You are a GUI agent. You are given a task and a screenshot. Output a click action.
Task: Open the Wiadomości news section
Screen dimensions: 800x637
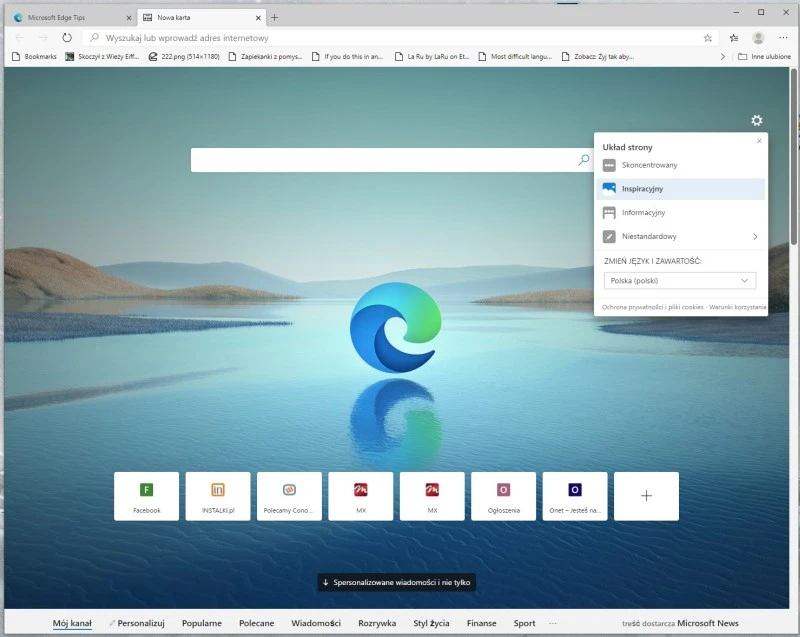(x=318, y=622)
